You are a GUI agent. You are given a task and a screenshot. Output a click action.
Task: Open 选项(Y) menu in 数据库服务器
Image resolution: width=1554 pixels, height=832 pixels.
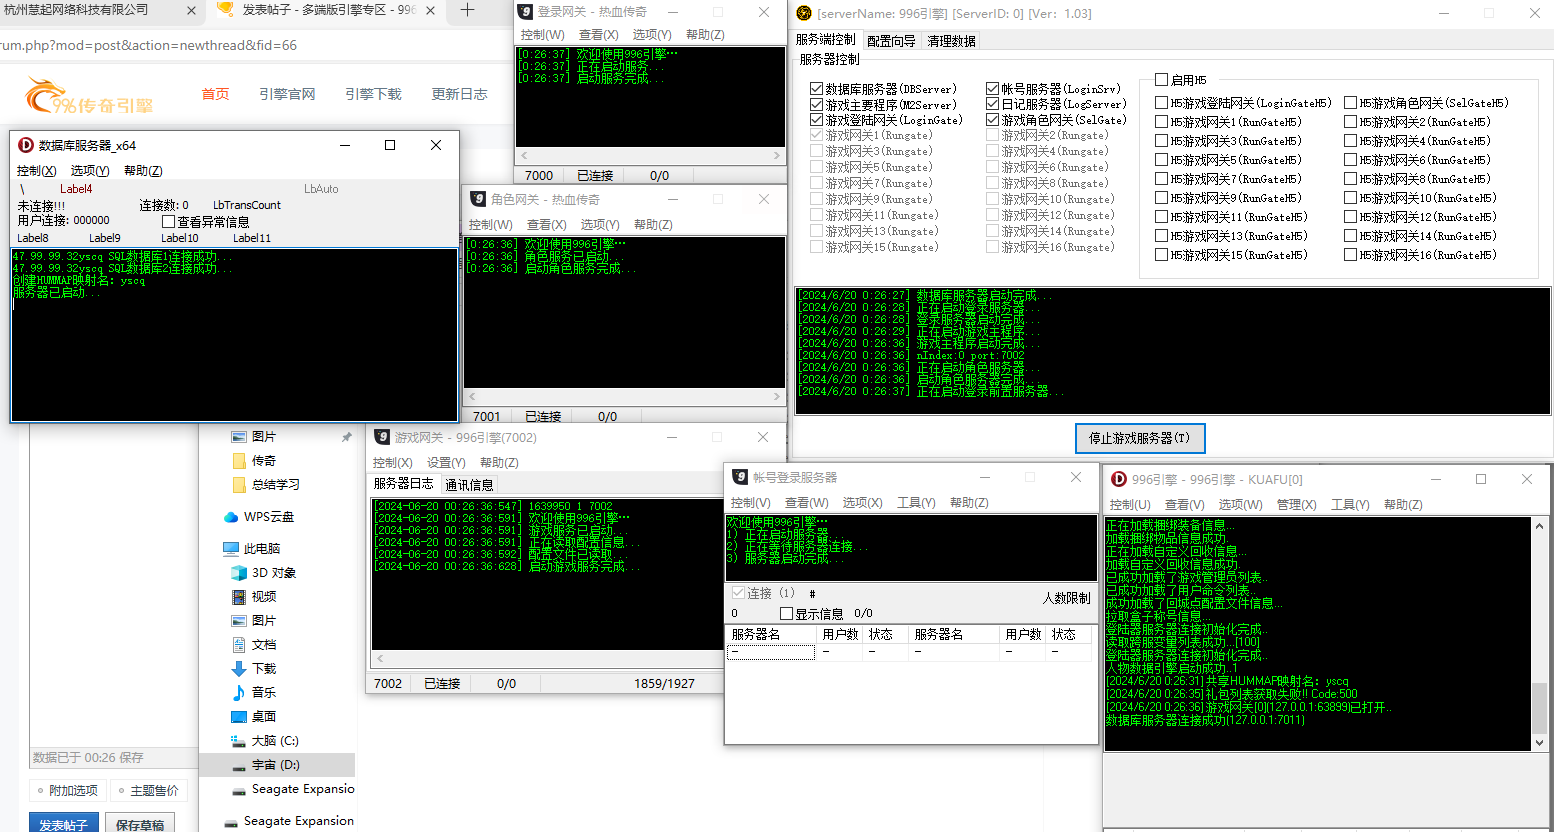[x=90, y=171]
